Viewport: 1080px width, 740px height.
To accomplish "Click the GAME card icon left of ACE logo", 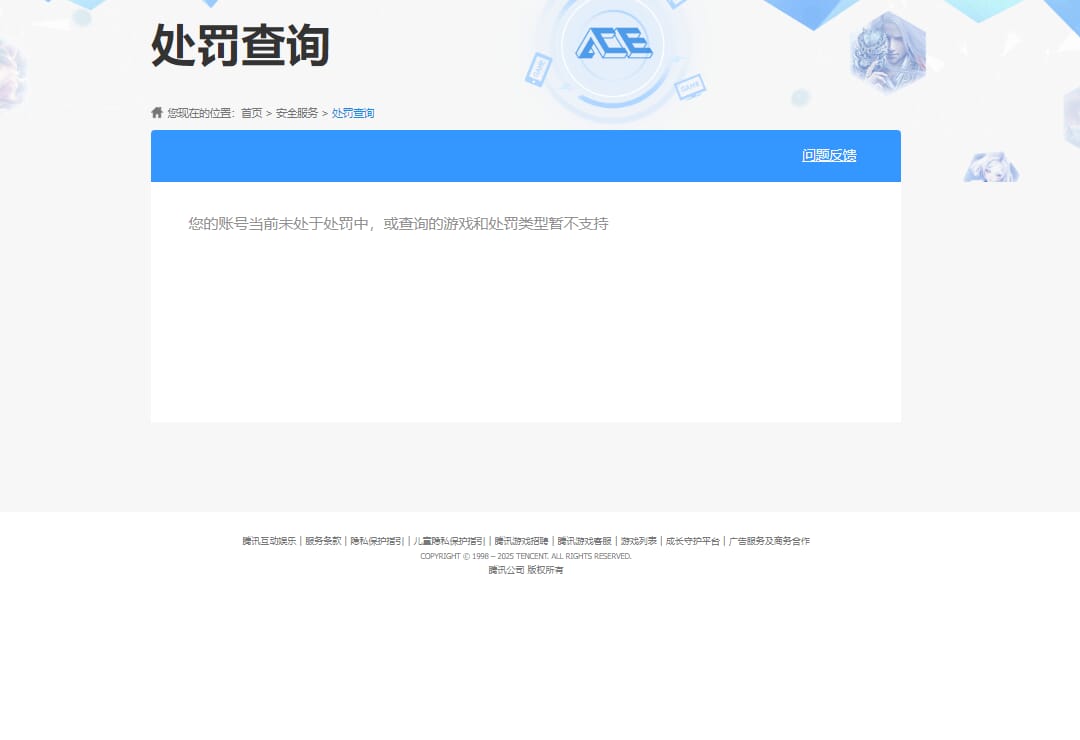I will 538,68.
